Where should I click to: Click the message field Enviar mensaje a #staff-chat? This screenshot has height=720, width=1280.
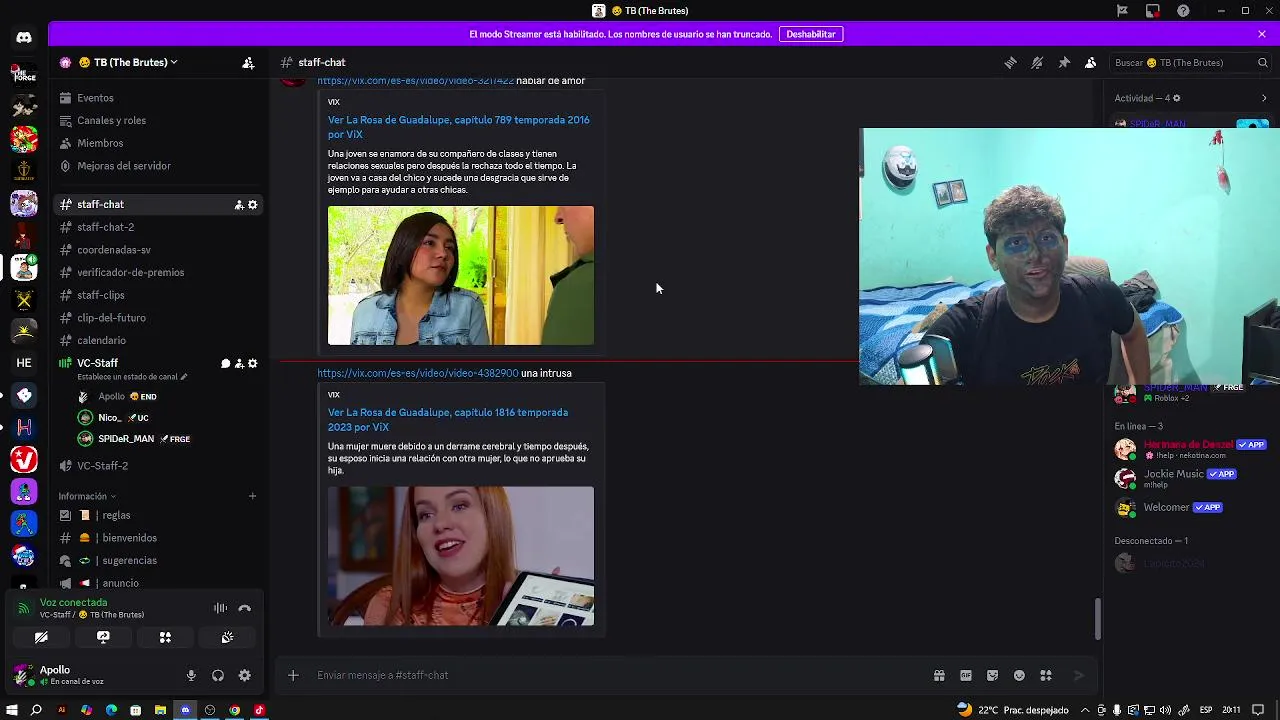click(x=615, y=676)
